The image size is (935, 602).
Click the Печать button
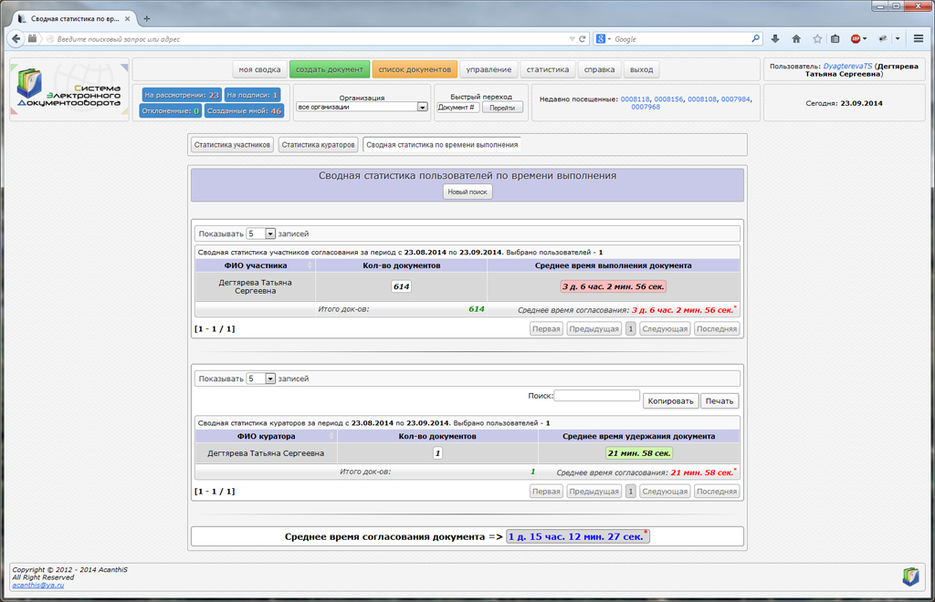pyautogui.click(x=719, y=401)
